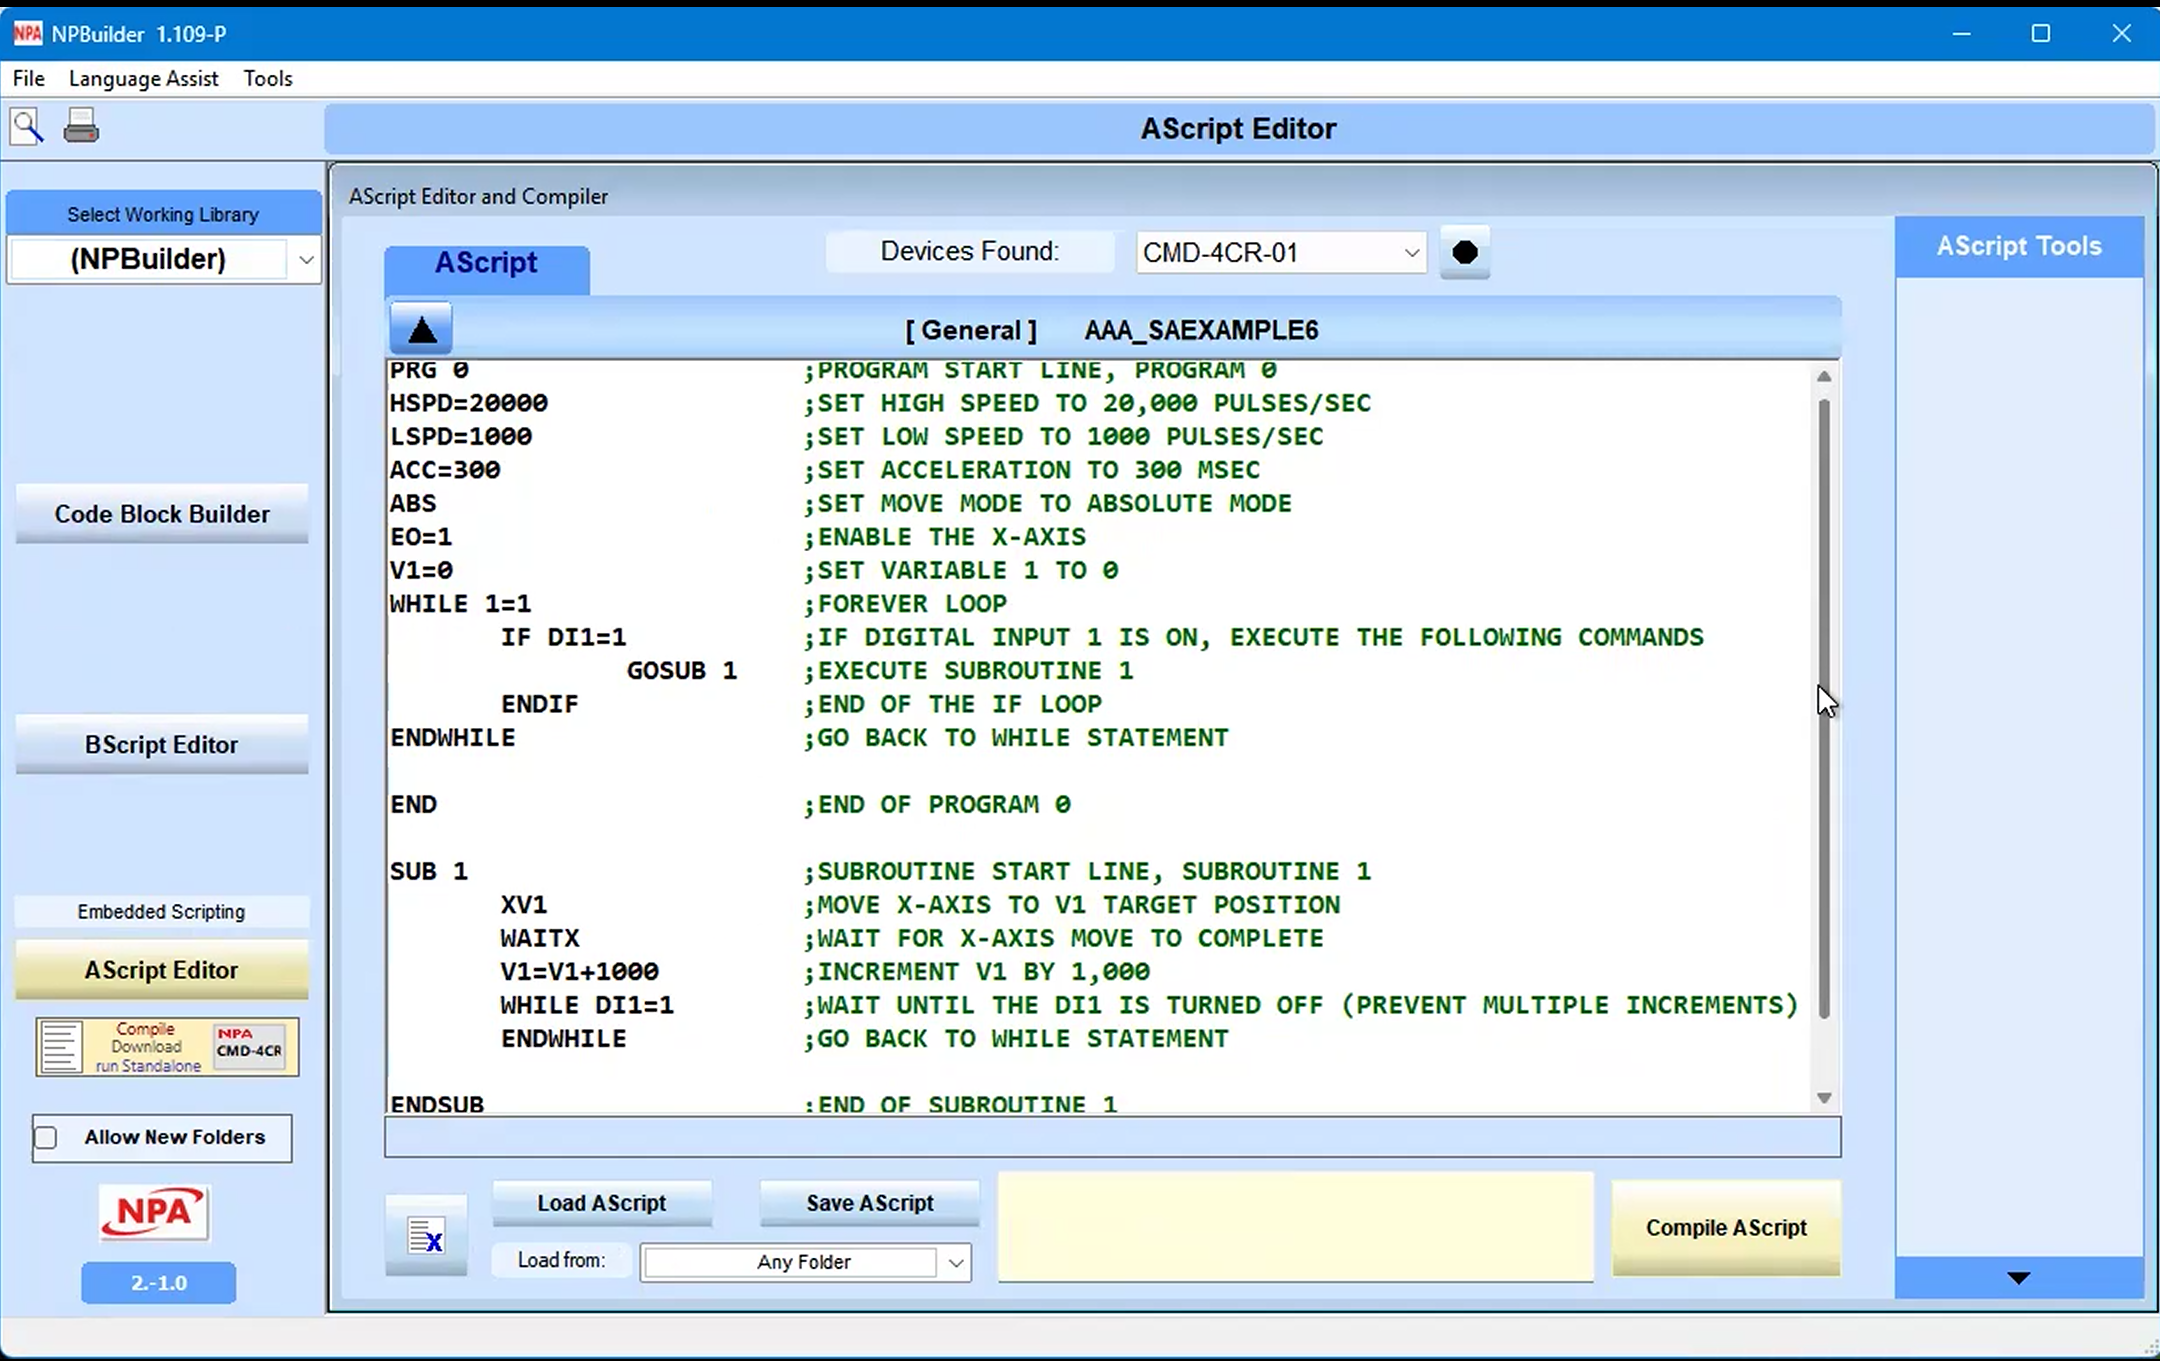The height and width of the screenshot is (1361, 2160).
Task: Click the printer icon
Action: point(81,126)
